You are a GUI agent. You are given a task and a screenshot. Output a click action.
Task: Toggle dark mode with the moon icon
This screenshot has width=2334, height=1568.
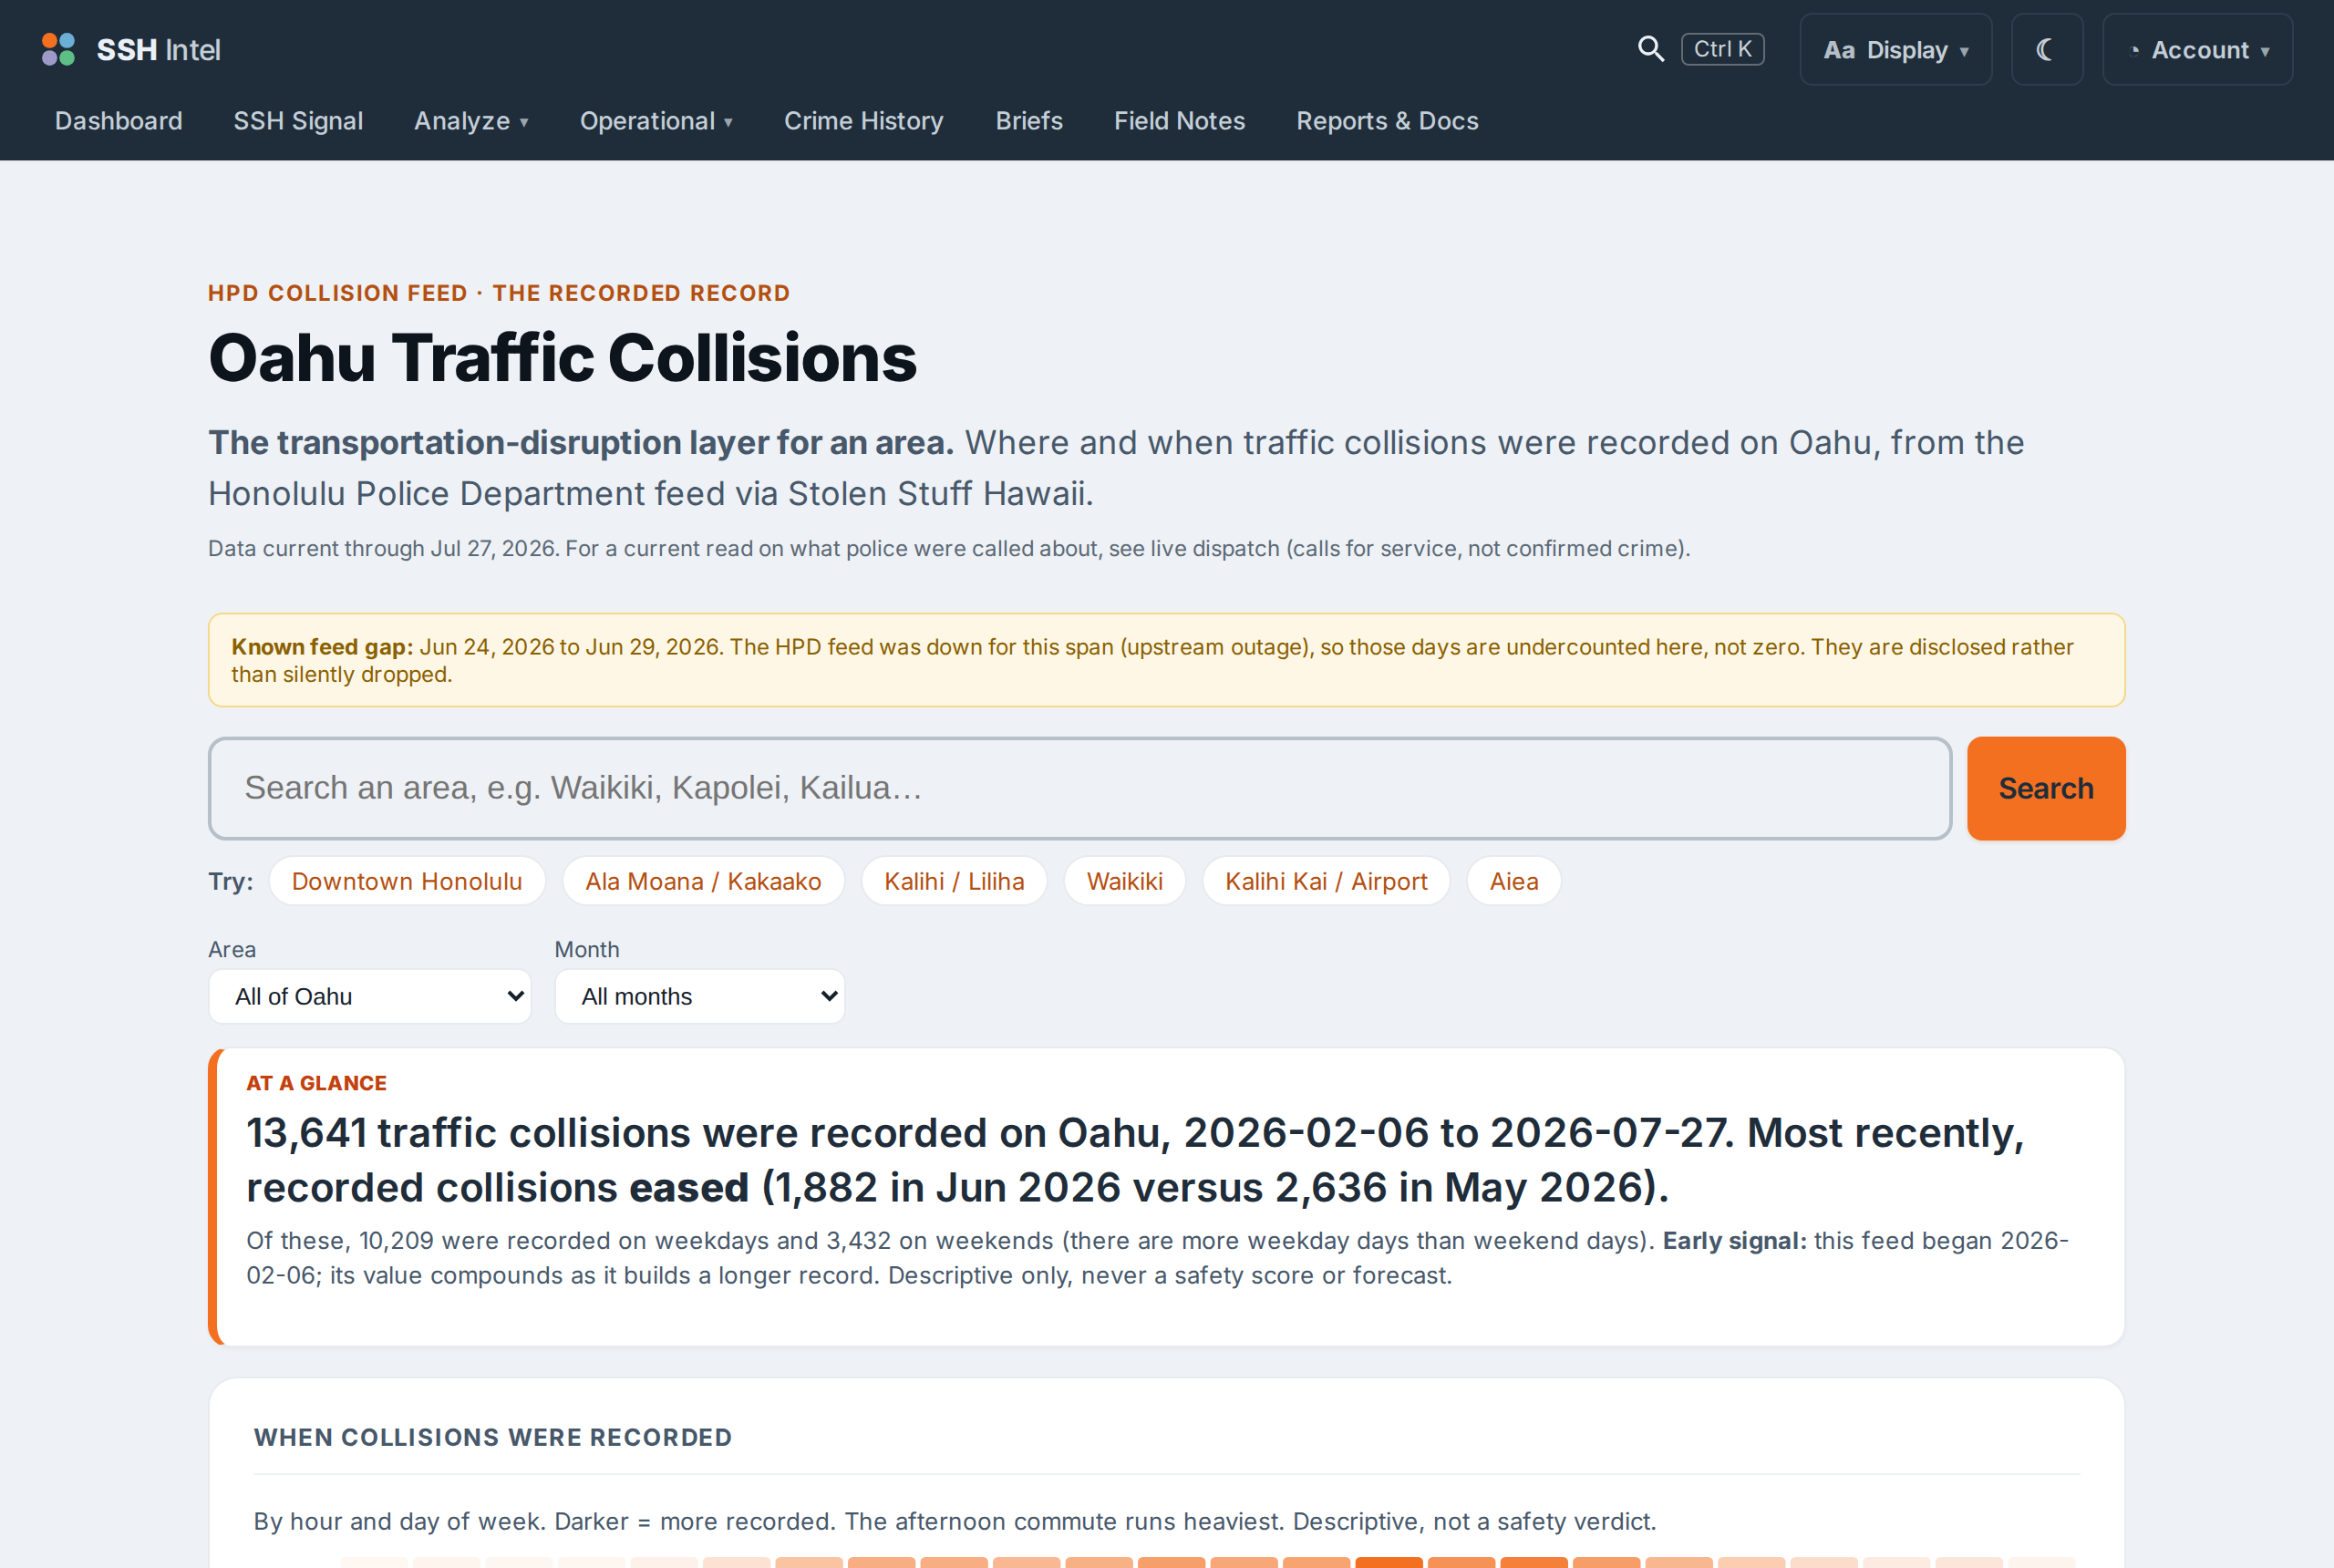pyautogui.click(x=2046, y=49)
